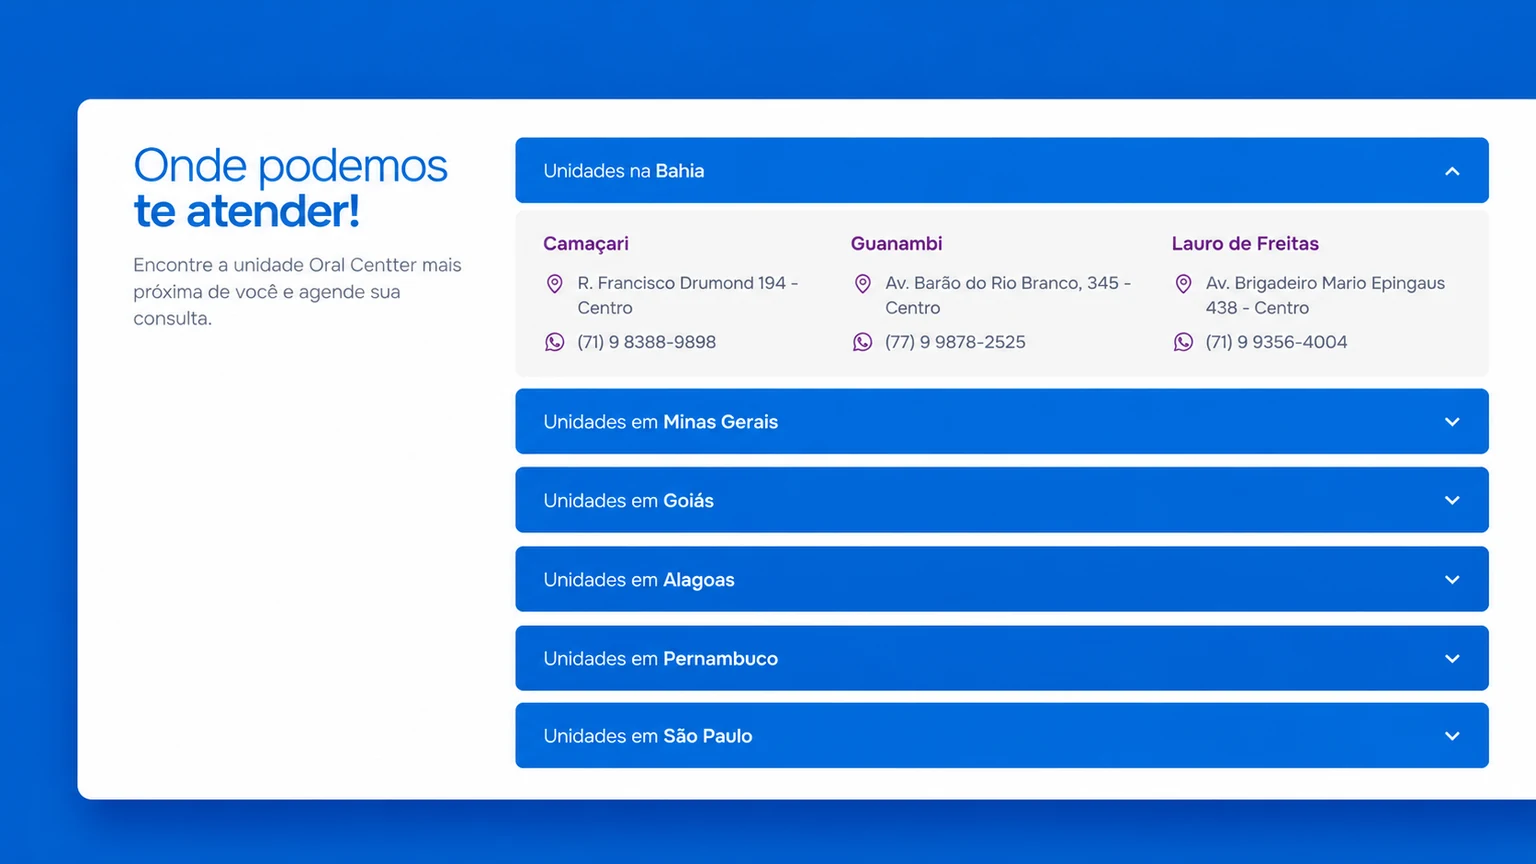Open the Unidades em São Paulo label
Image resolution: width=1536 pixels, height=864 pixels.
pos(648,736)
